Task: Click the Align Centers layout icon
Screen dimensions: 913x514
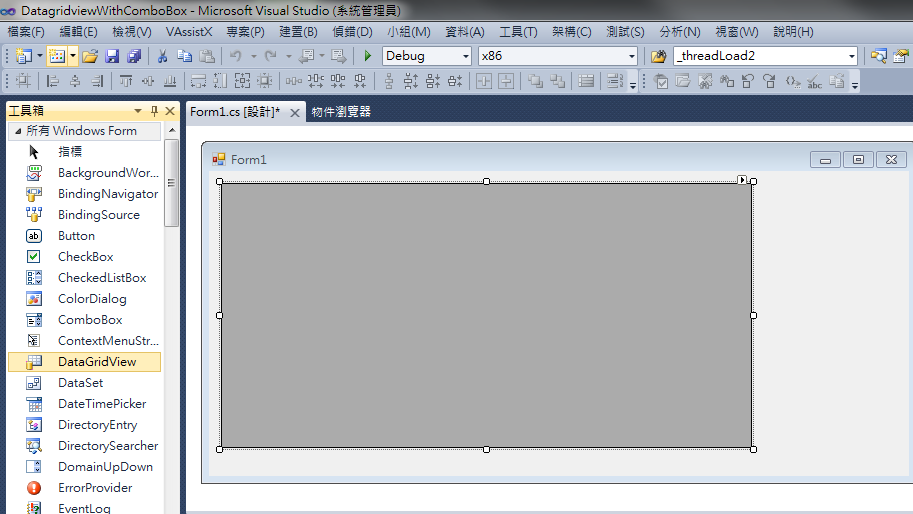Action: [75, 81]
